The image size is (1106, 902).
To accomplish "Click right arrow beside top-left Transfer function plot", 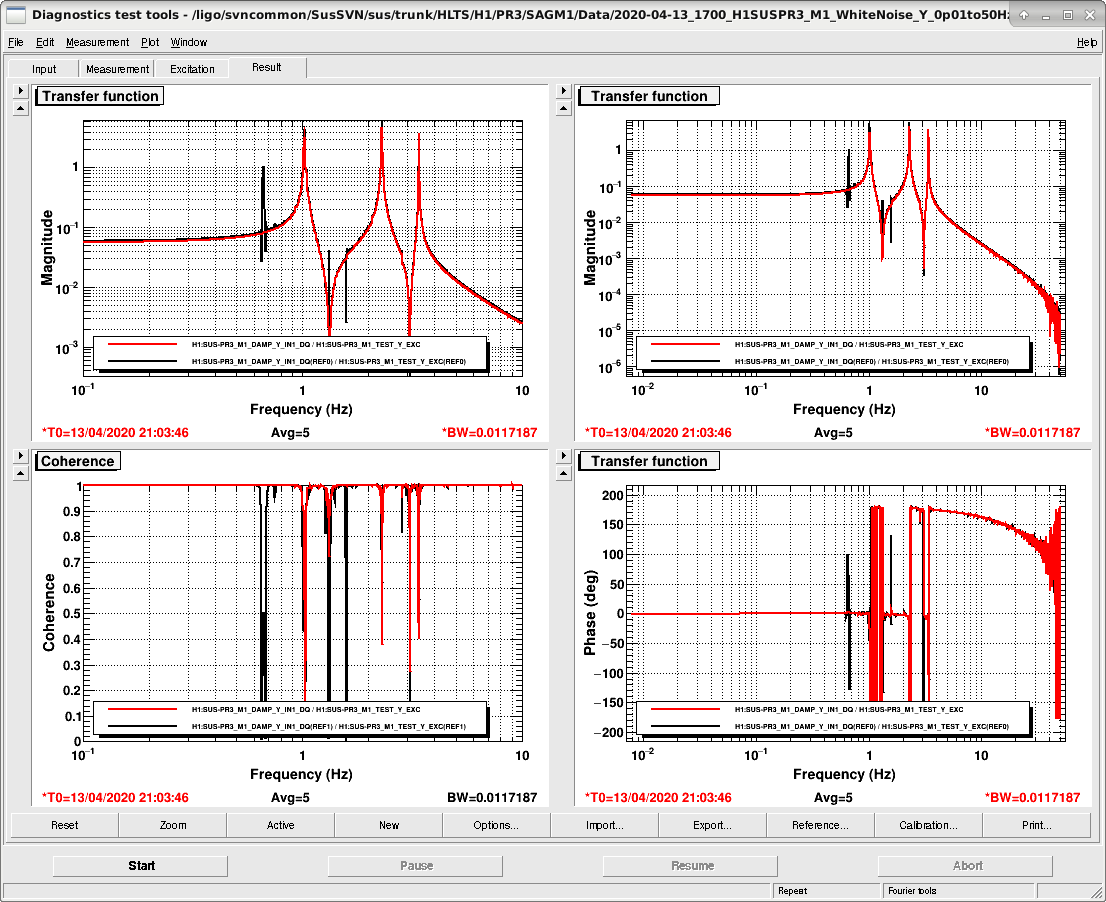I will [x=20, y=91].
